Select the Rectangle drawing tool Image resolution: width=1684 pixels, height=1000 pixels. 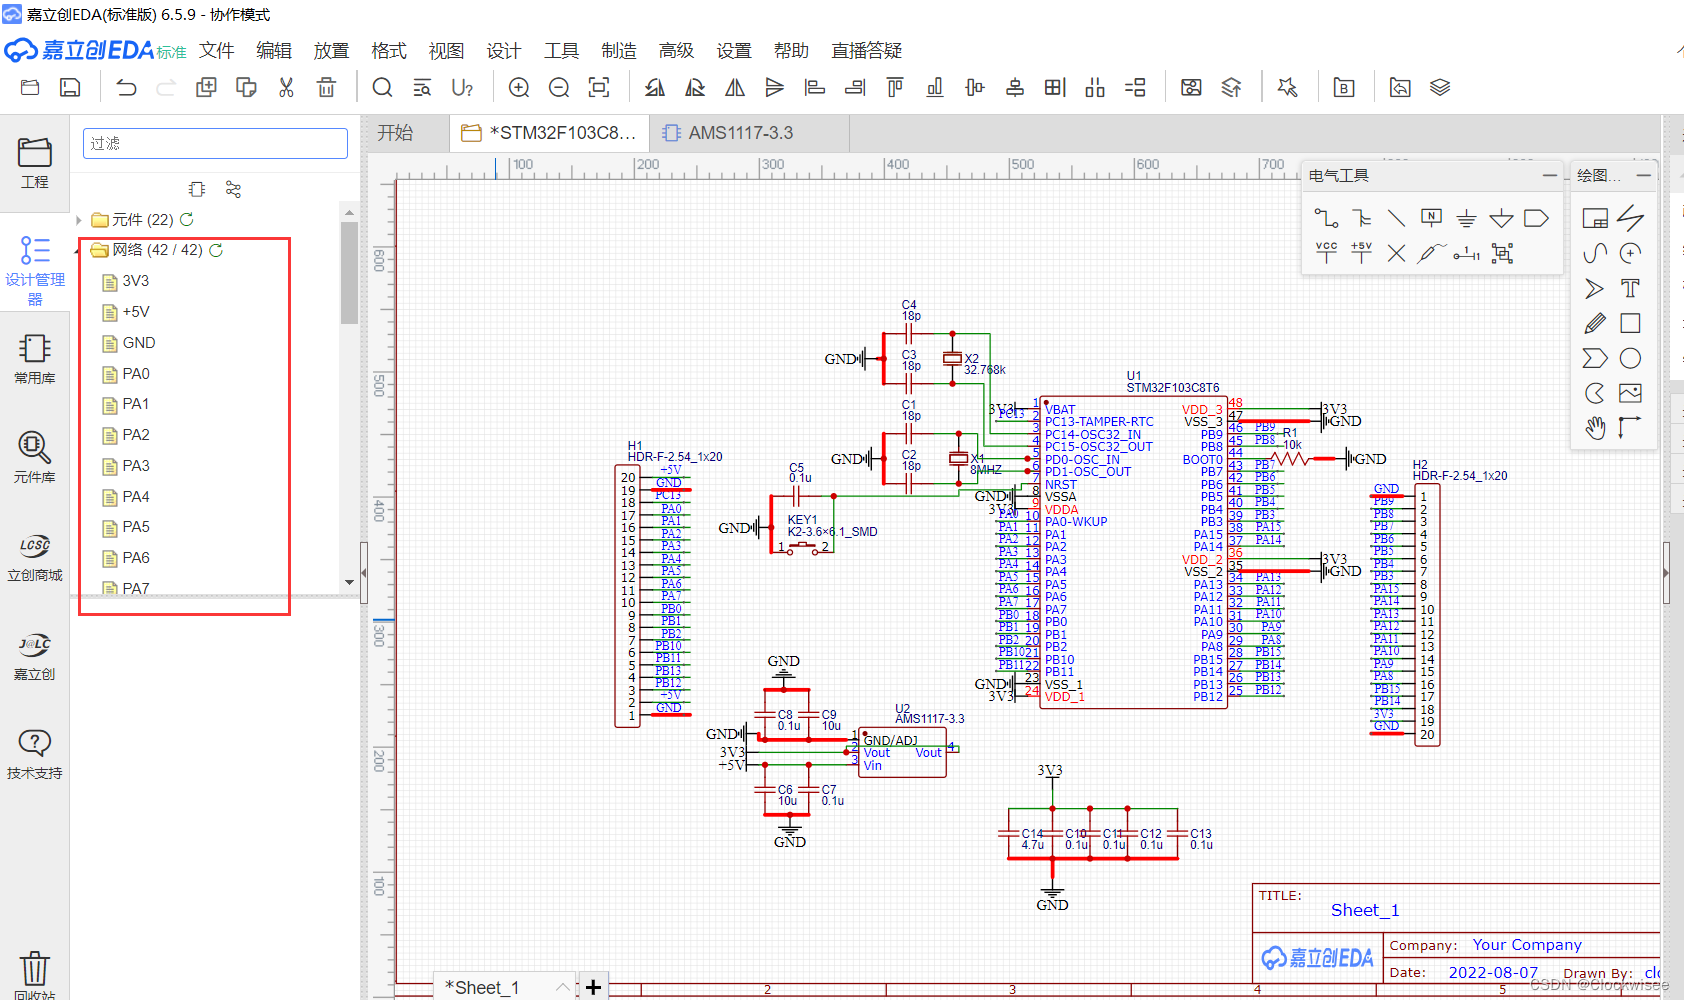(x=1630, y=323)
